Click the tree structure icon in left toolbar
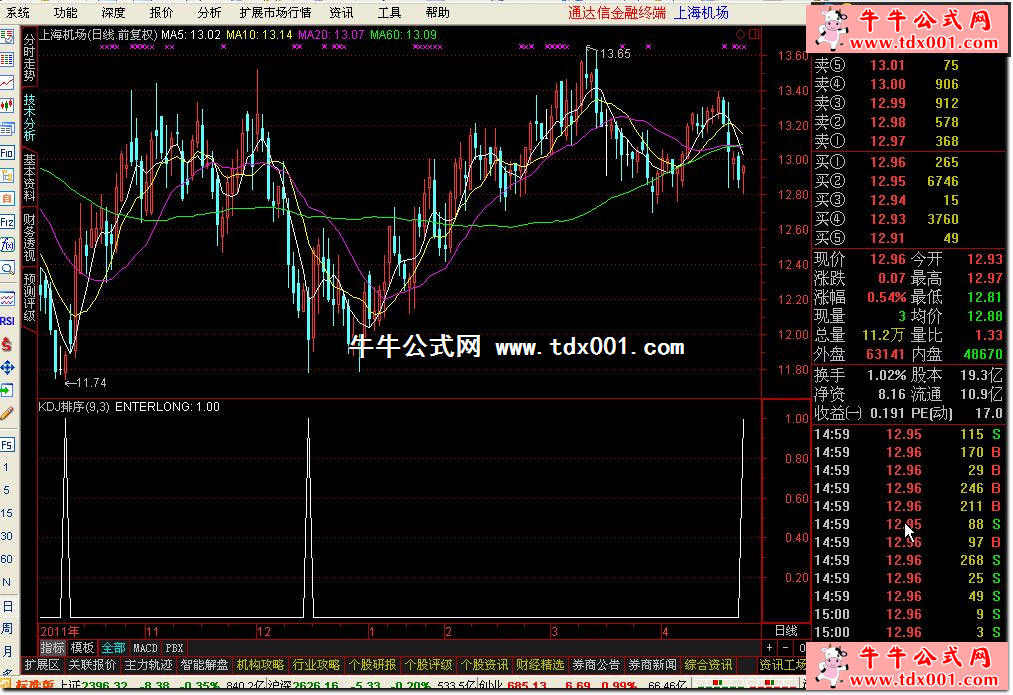 7,176
